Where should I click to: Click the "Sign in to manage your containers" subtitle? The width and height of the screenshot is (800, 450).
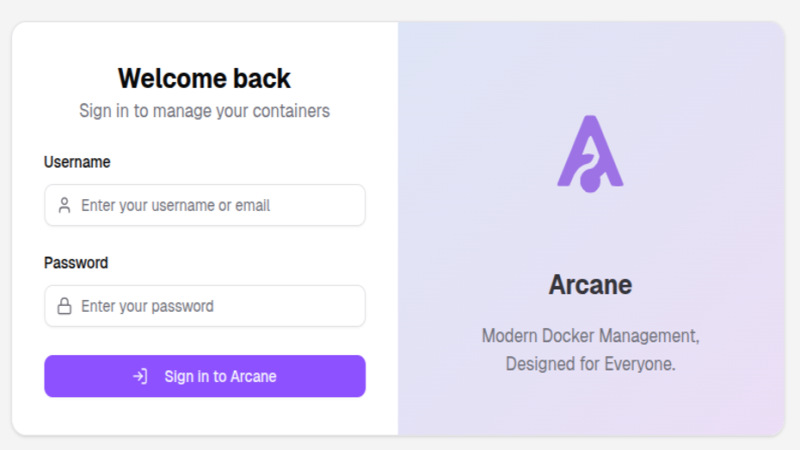[204, 111]
